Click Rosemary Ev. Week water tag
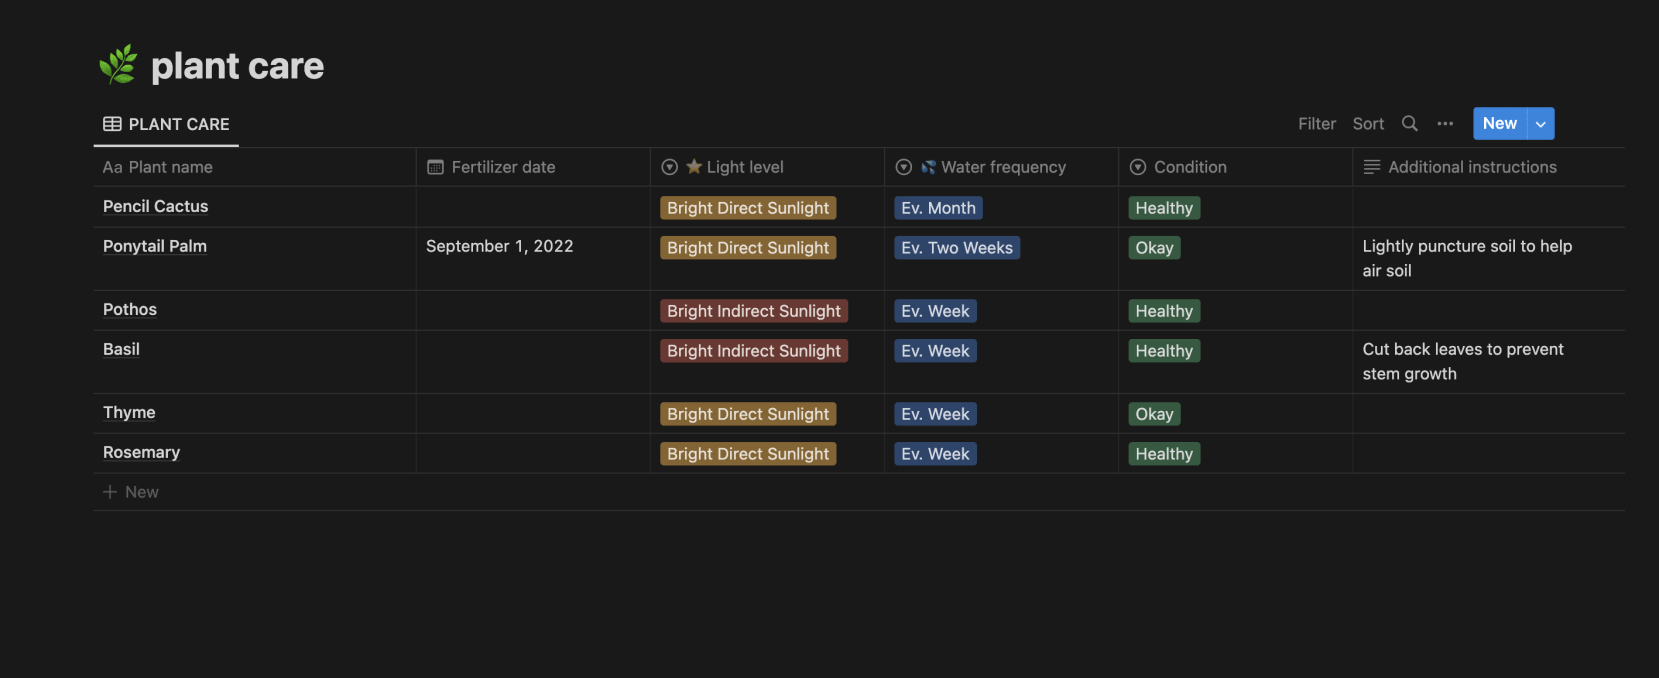Image resolution: width=1659 pixels, height=678 pixels. click(935, 454)
